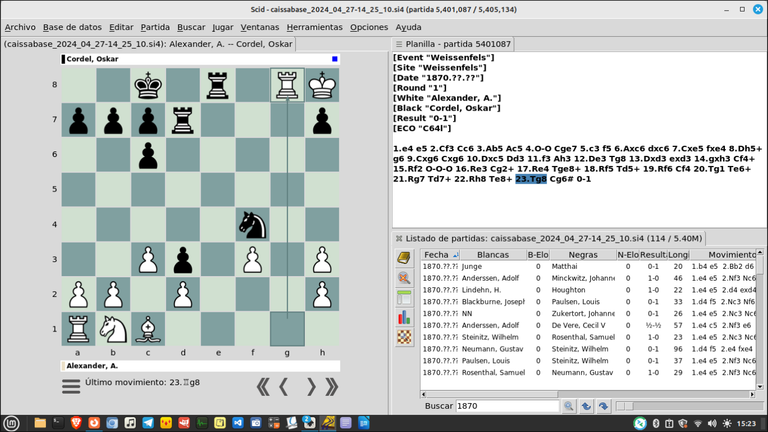Open the Archivo menu
This screenshot has height=432, width=768.
(x=20, y=27)
